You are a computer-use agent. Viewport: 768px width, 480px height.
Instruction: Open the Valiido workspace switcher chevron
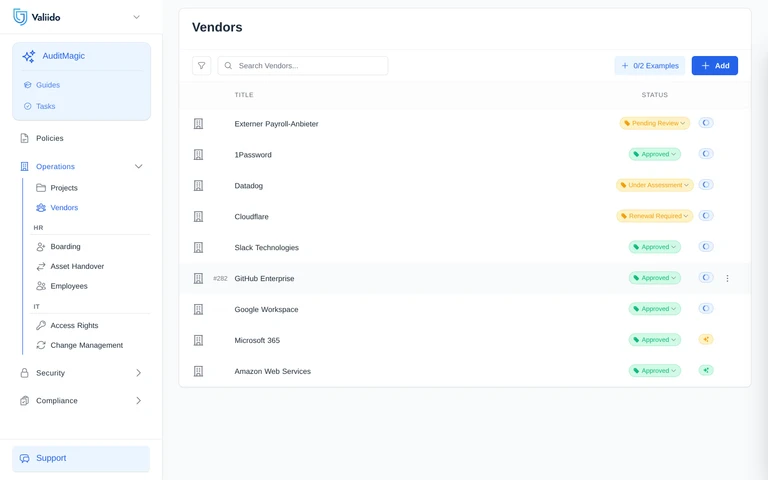pyautogui.click(x=137, y=17)
